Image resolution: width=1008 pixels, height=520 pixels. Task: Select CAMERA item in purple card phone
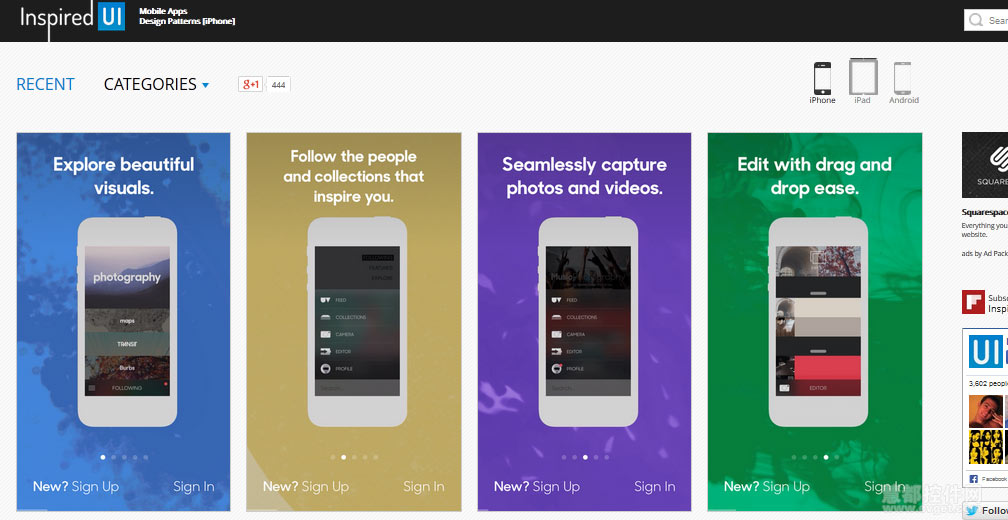tap(568, 334)
